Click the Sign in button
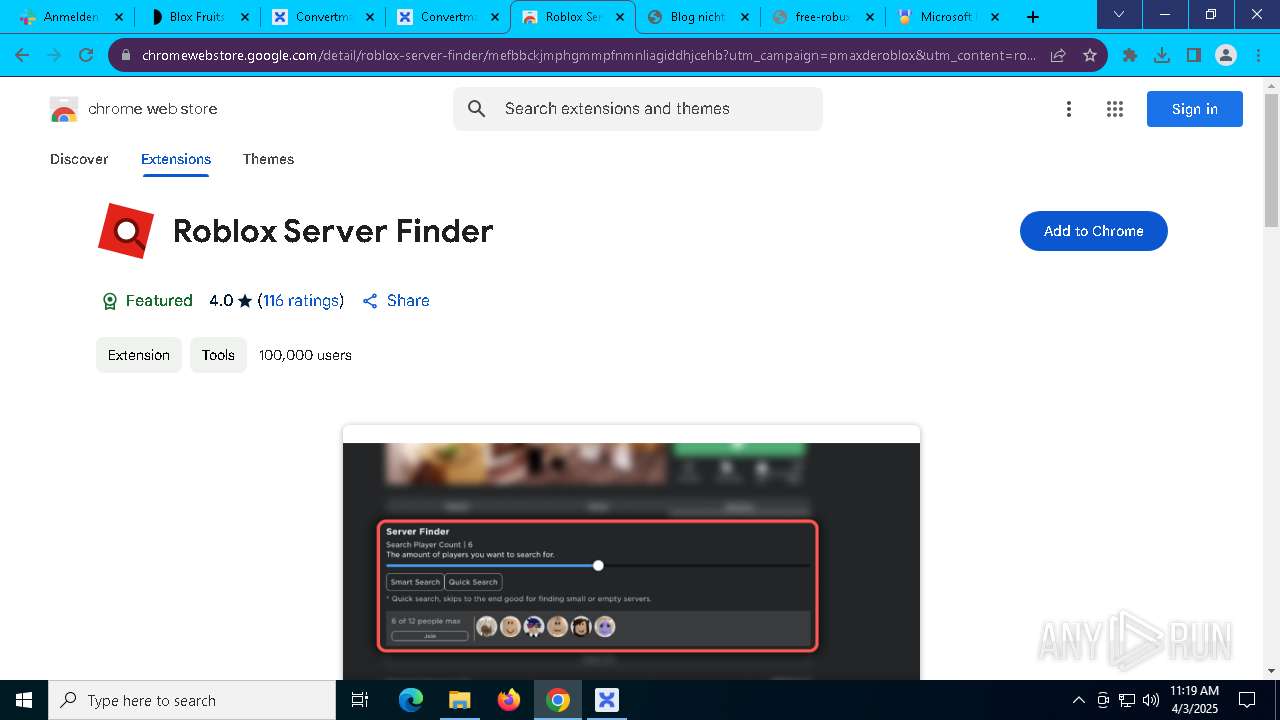 tap(1195, 109)
